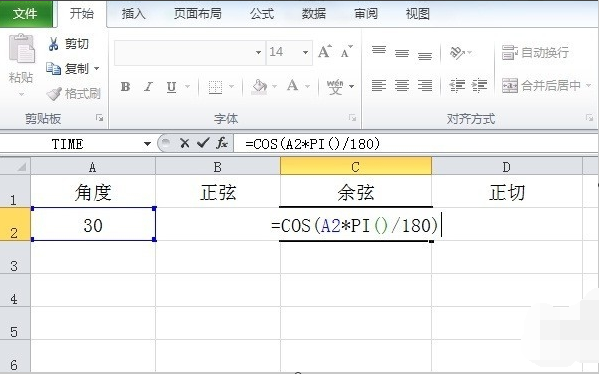Click inside the formula bar text
599x374 pixels.
point(312,144)
